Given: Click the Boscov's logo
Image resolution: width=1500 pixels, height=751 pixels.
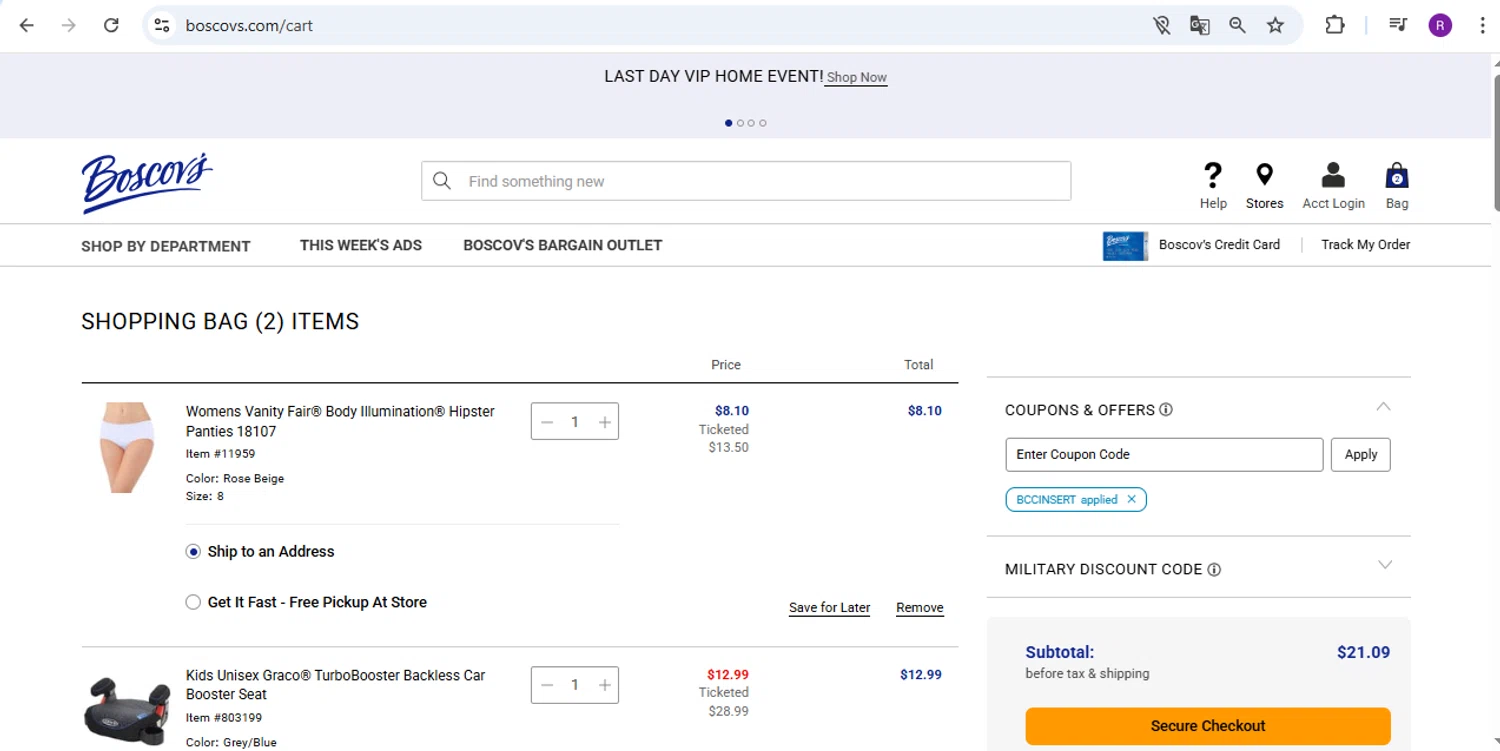Looking at the screenshot, I should (147, 183).
